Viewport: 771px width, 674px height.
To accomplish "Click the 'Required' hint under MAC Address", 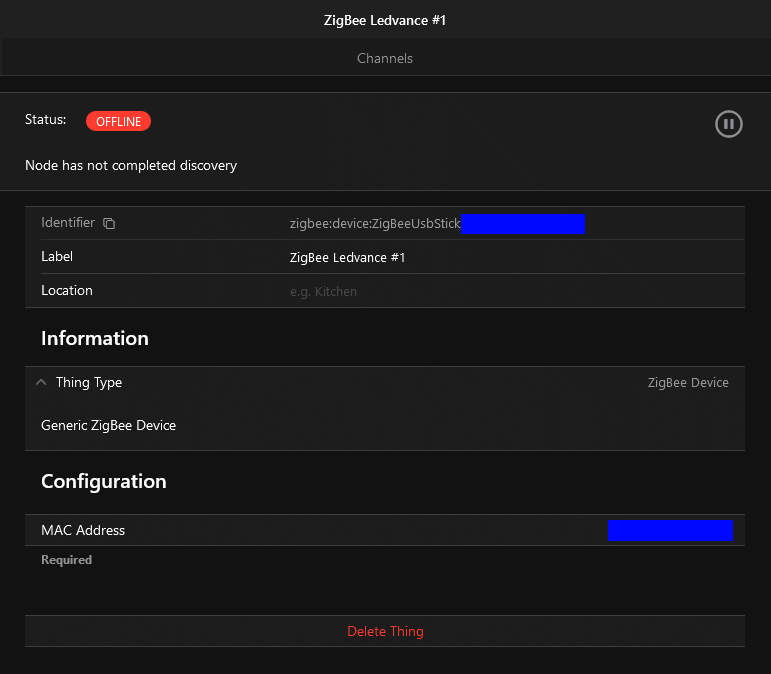I will click(x=66, y=560).
